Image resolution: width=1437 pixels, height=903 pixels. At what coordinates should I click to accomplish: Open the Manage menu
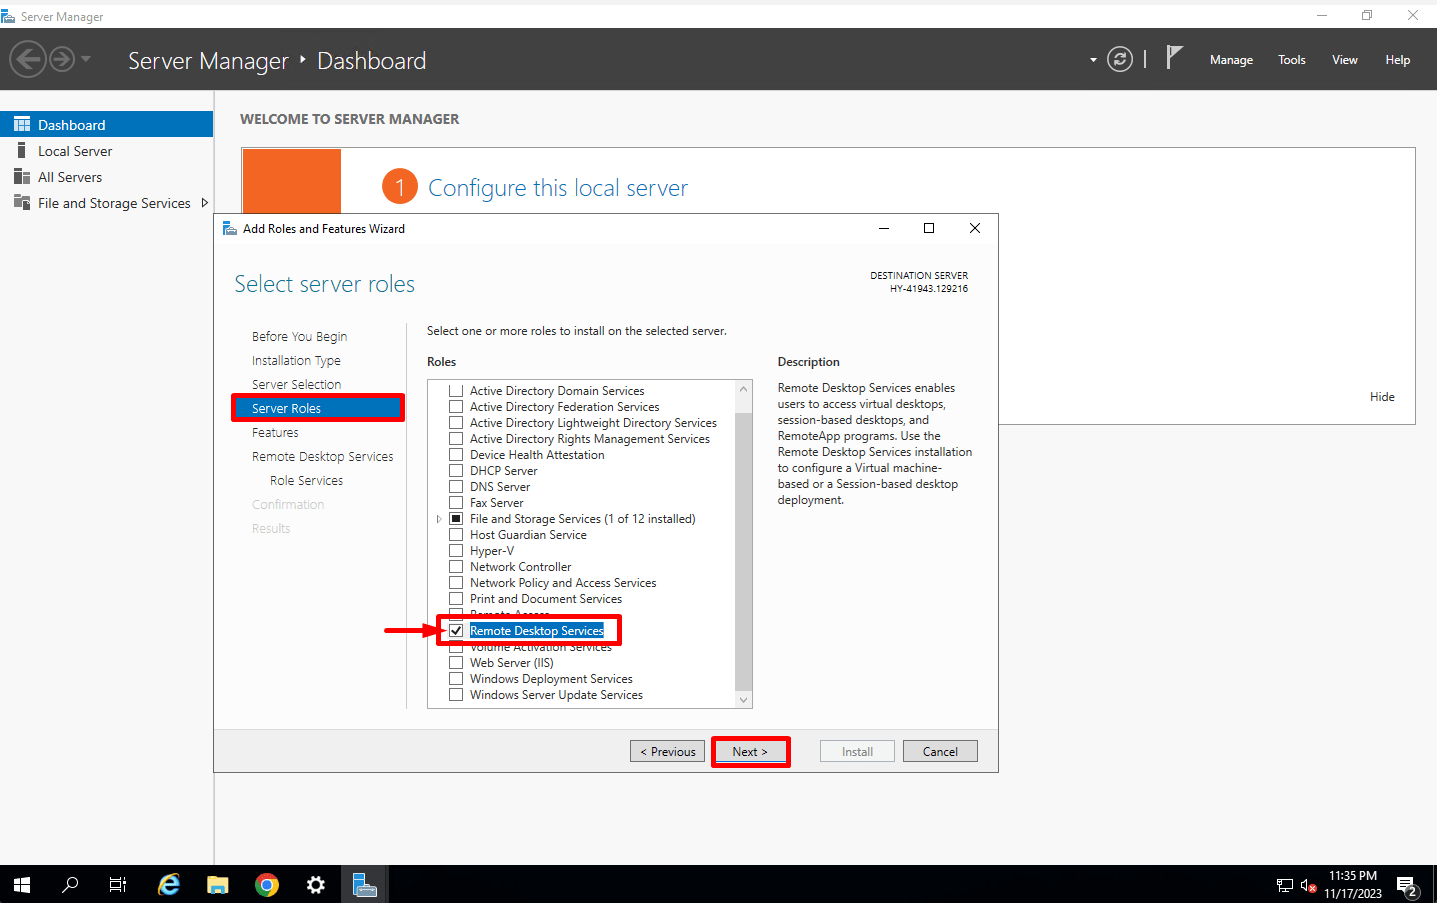(x=1230, y=59)
